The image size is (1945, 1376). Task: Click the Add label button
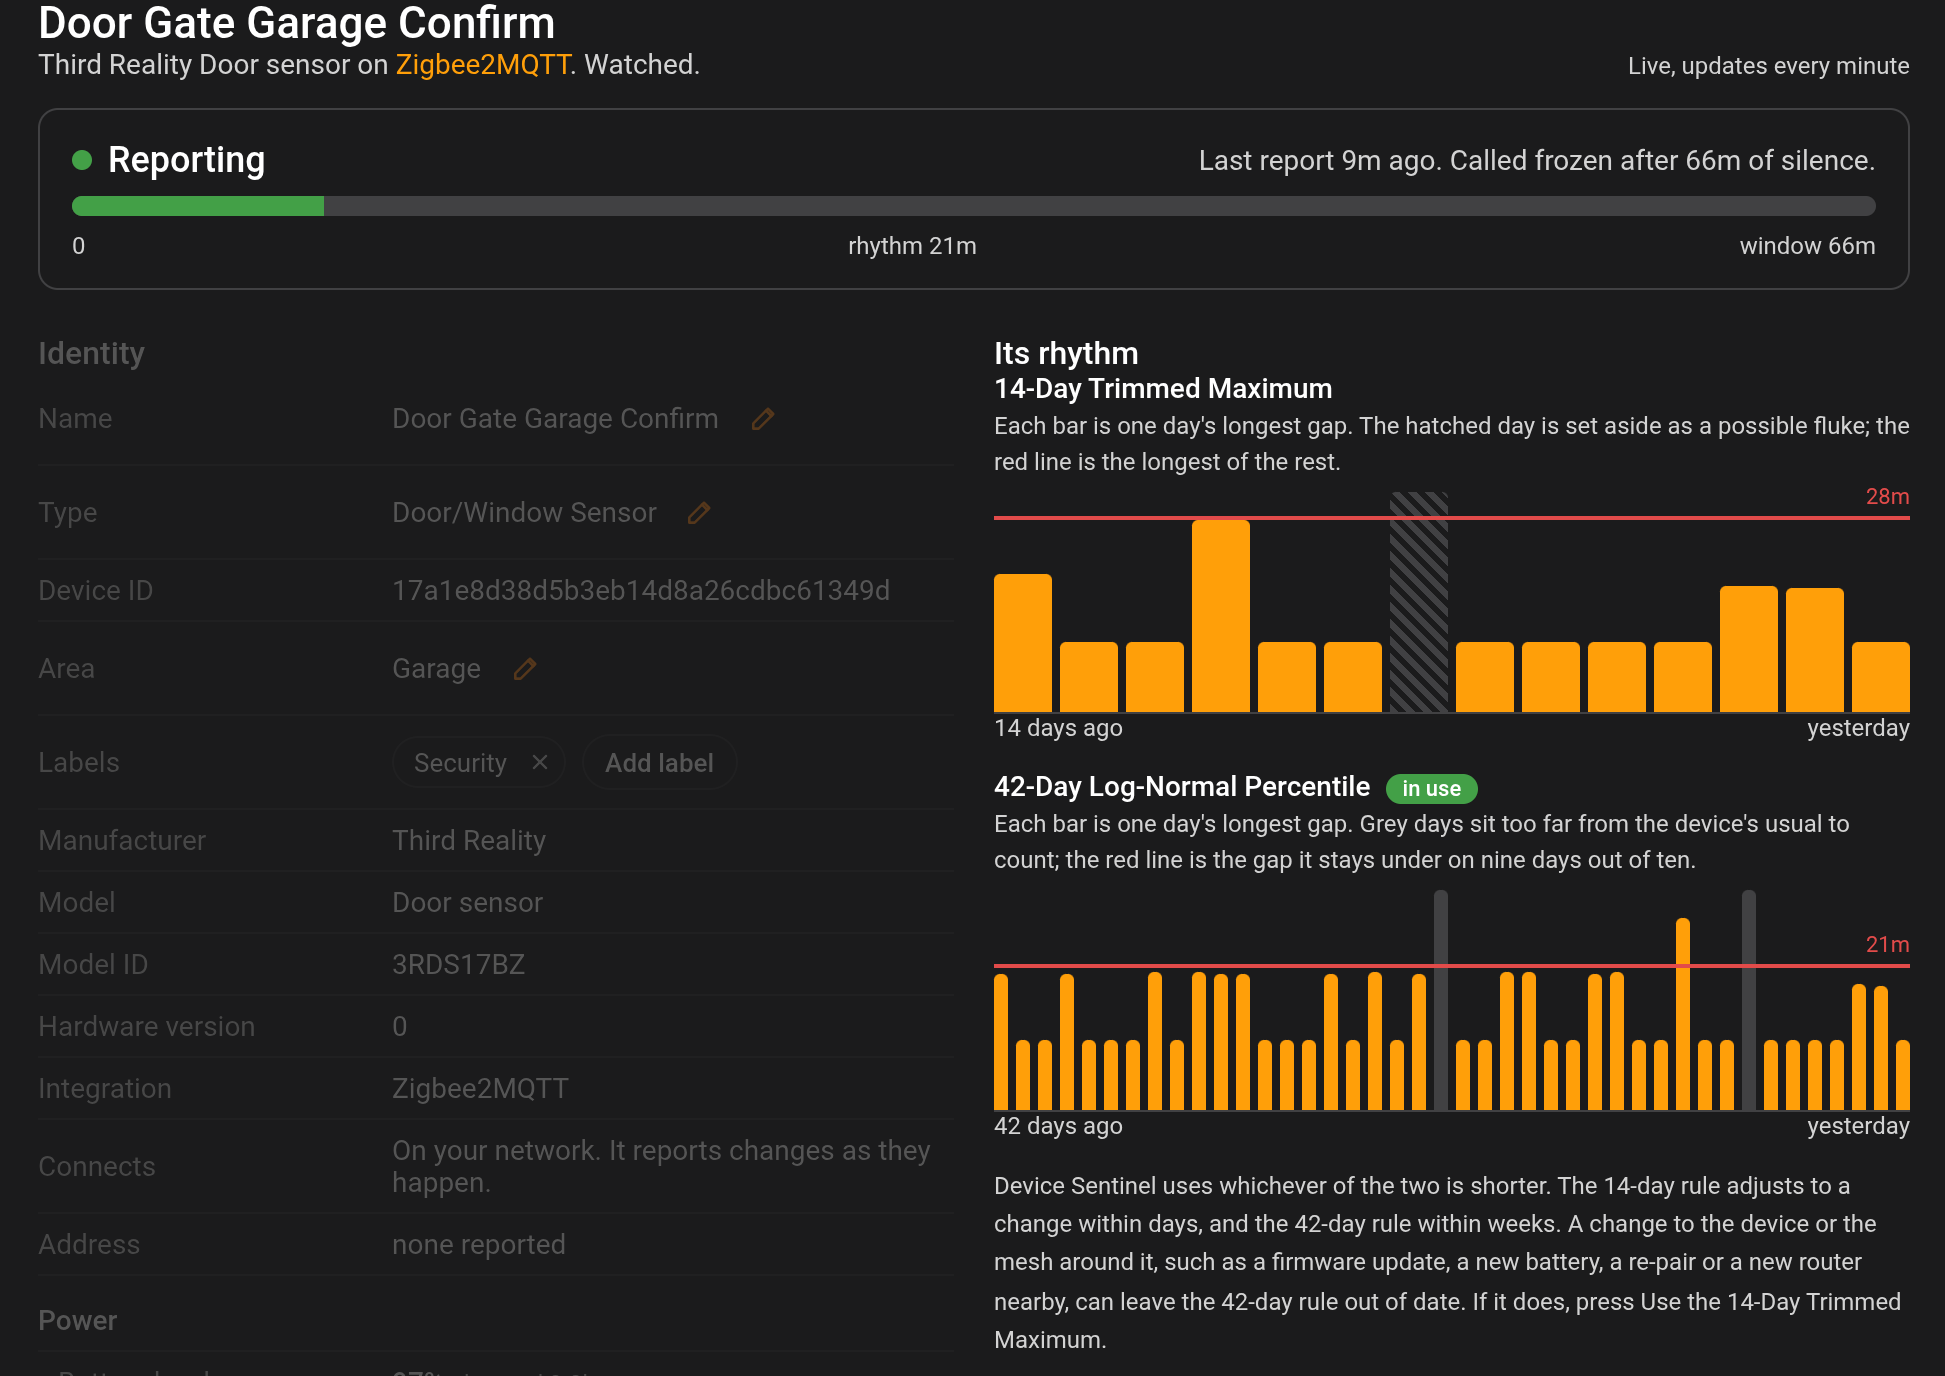[x=660, y=763]
